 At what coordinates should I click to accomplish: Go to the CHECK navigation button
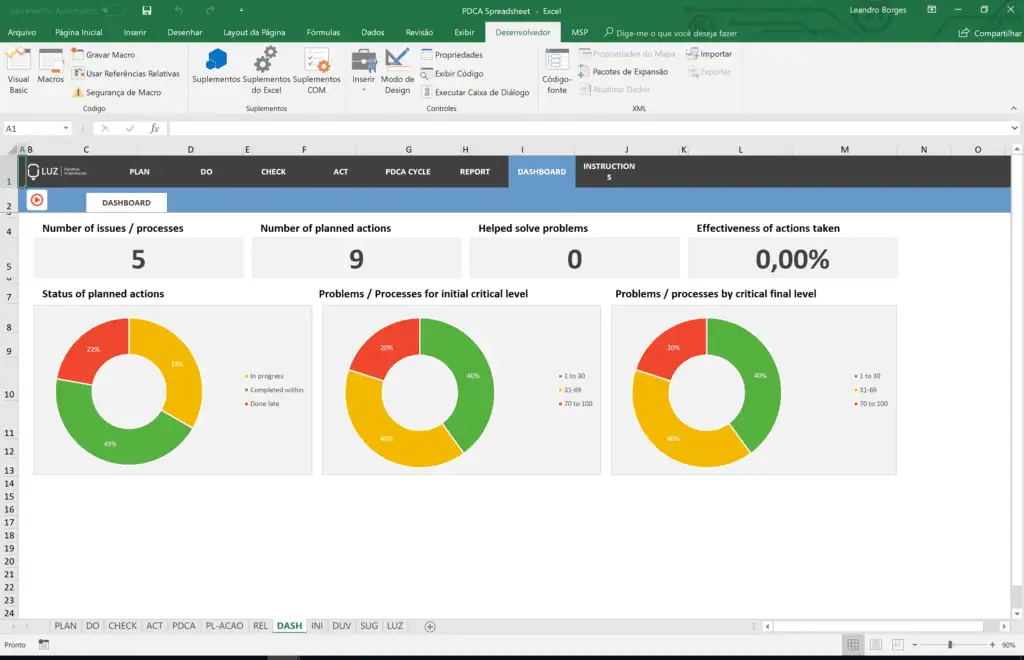tap(273, 172)
